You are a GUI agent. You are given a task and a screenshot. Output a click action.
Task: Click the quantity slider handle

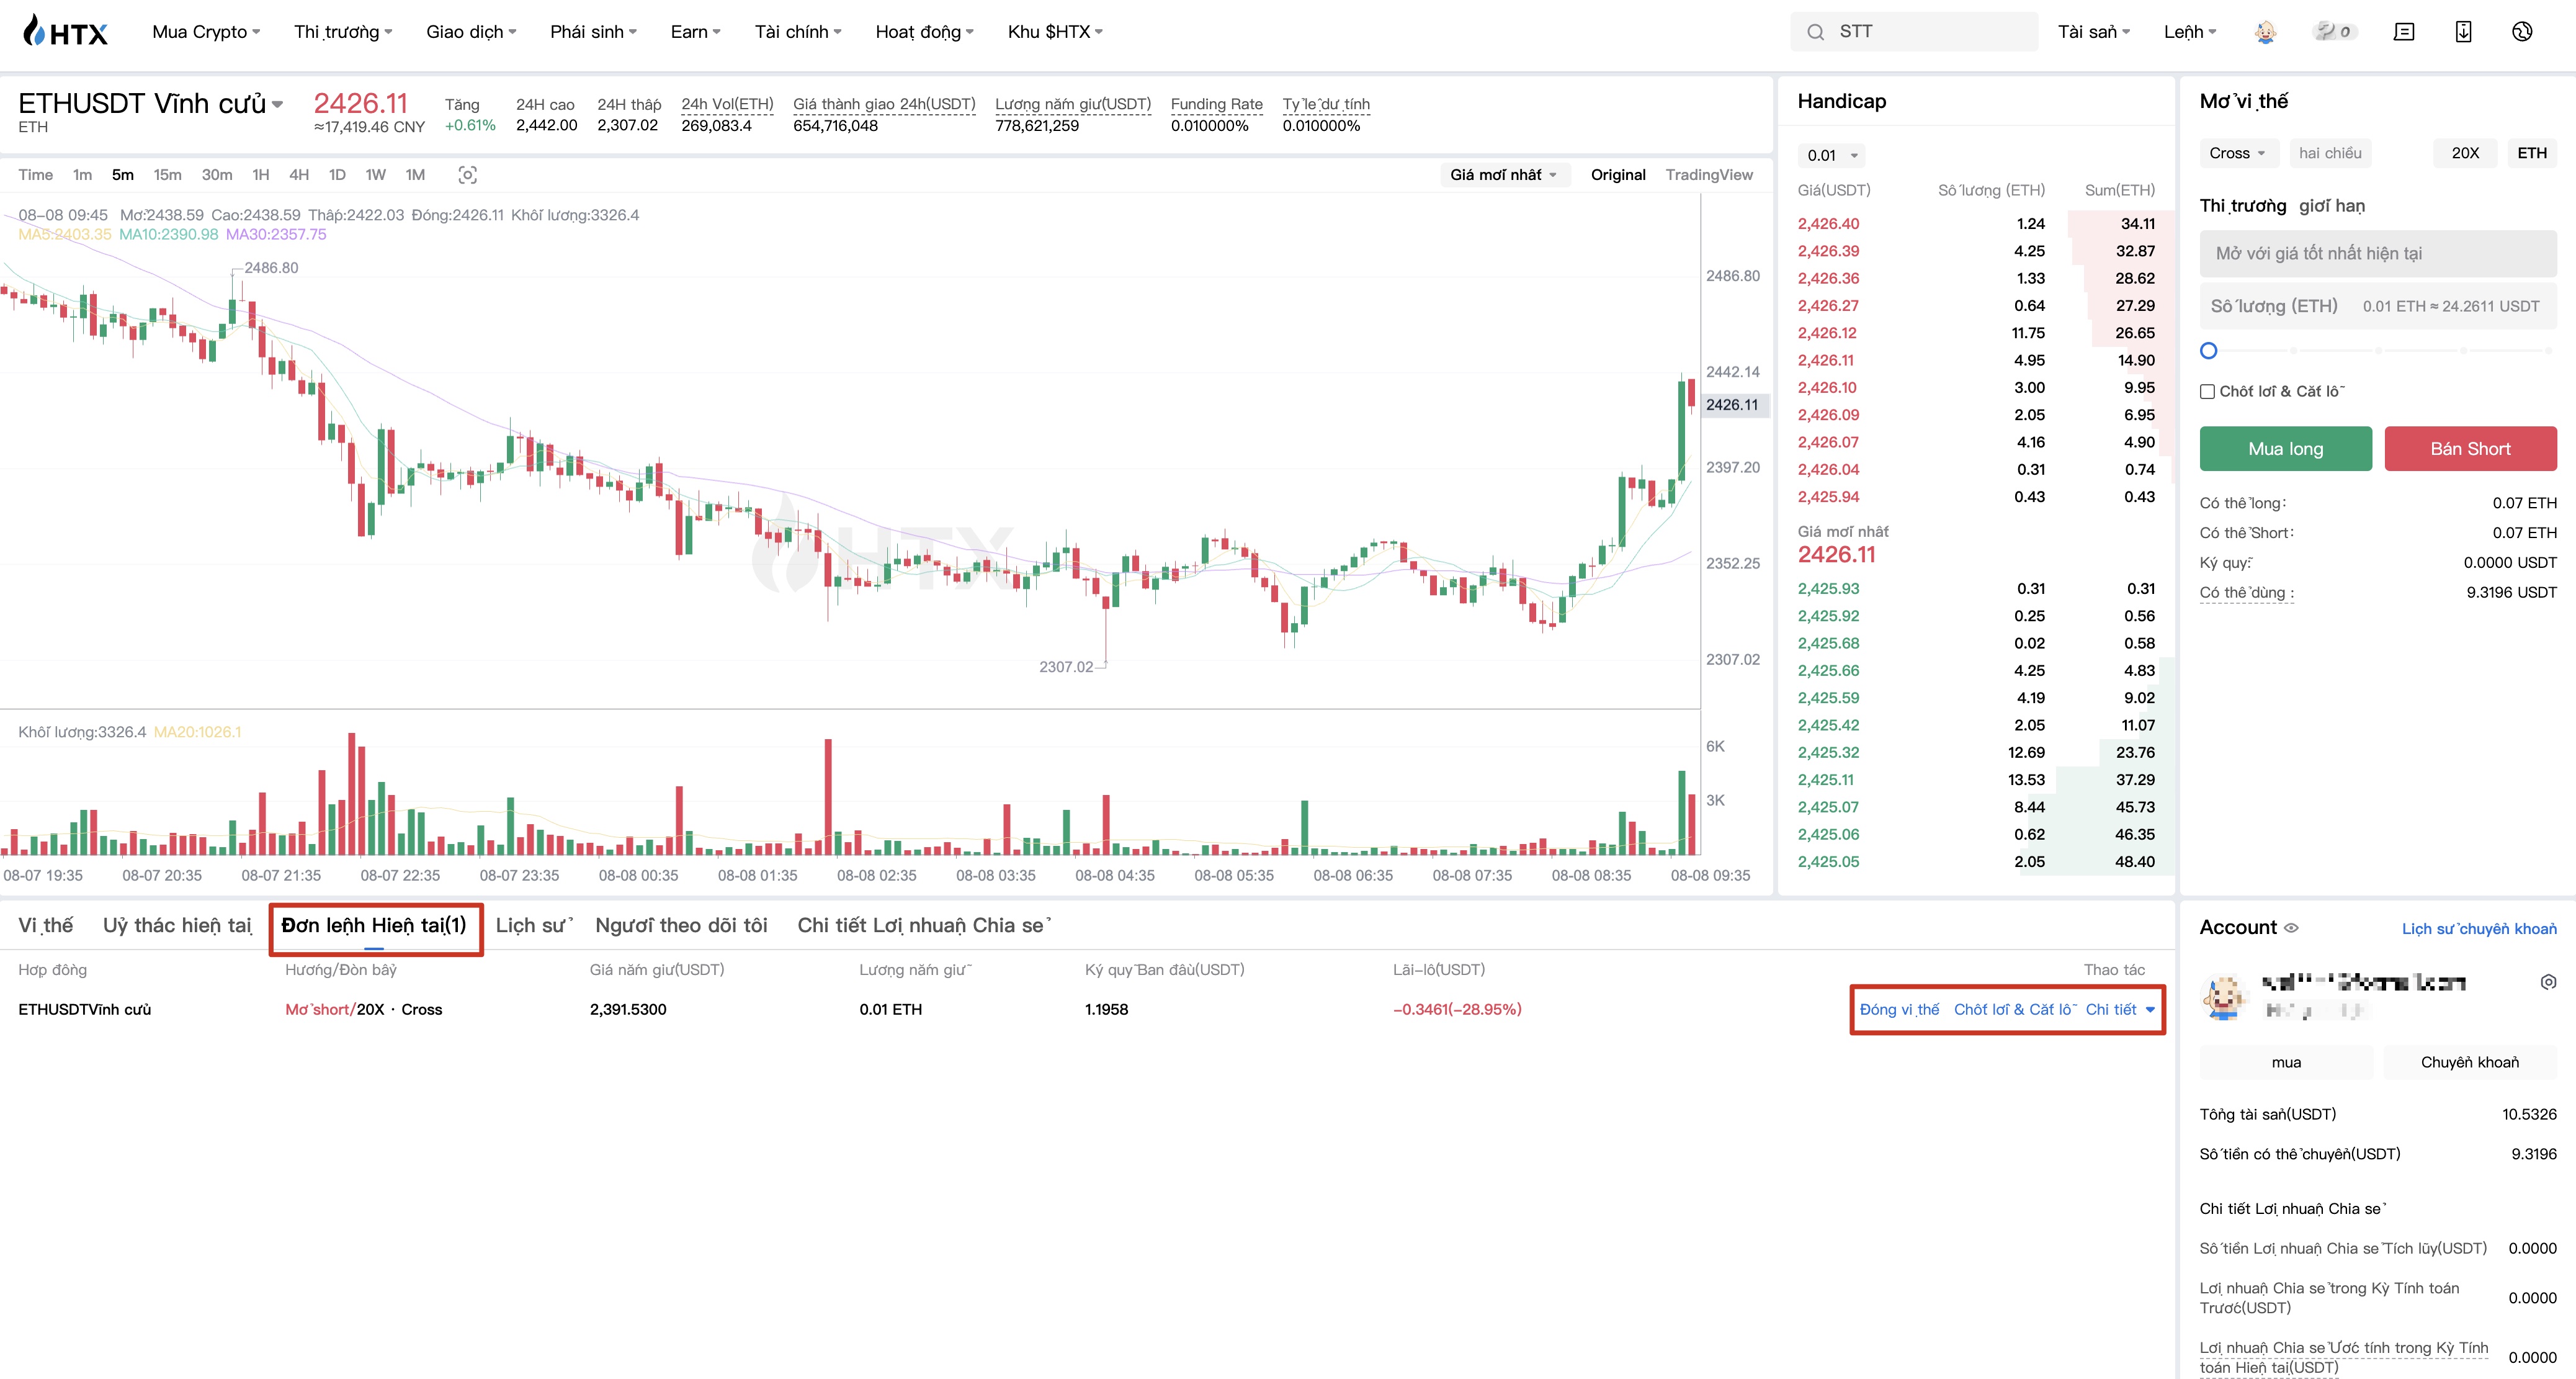(2209, 351)
